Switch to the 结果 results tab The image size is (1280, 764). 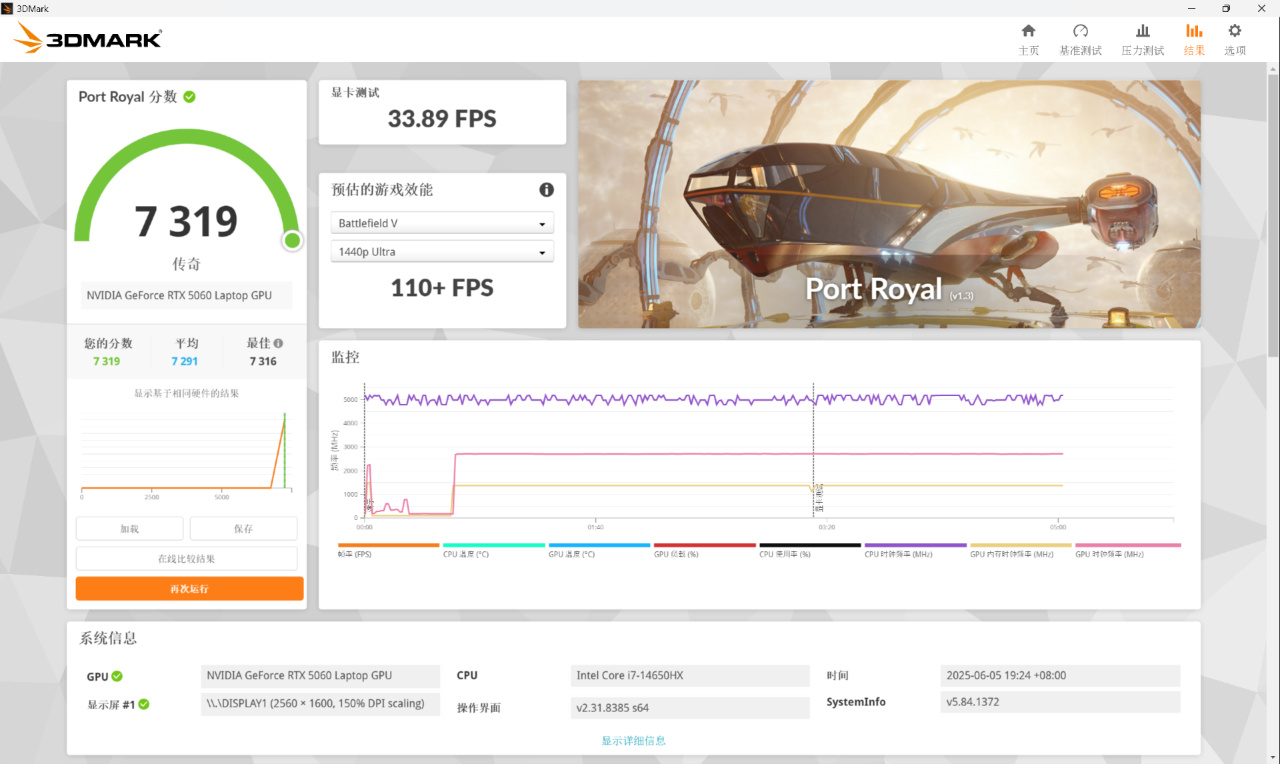(1194, 40)
